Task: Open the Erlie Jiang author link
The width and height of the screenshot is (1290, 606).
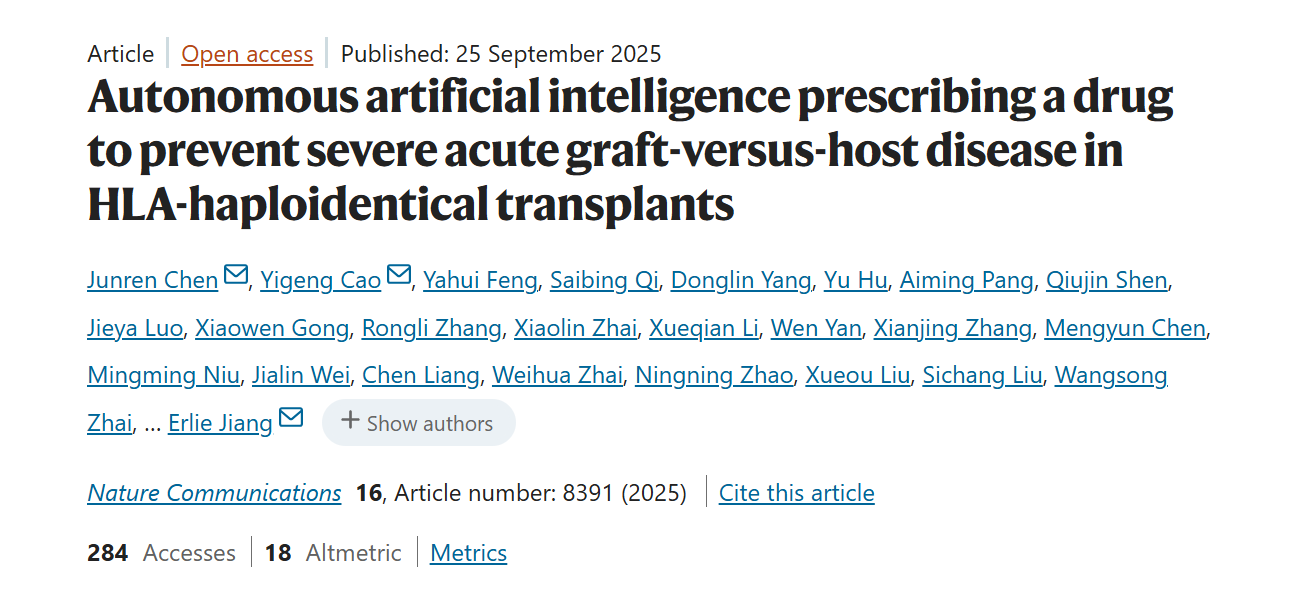Action: 220,424
